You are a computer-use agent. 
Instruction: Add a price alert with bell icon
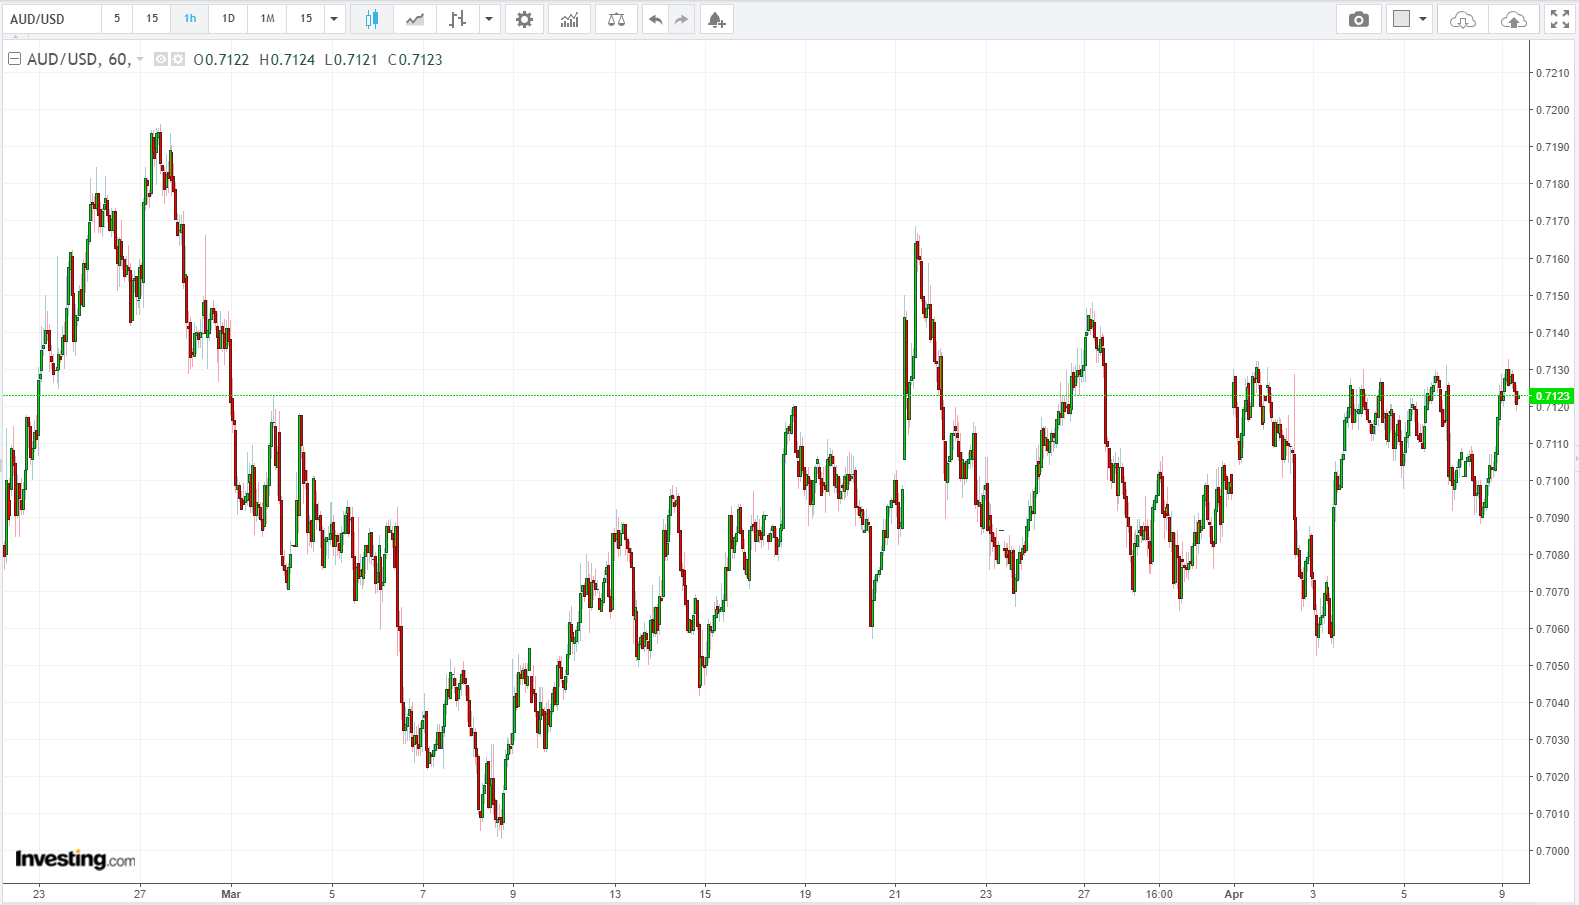click(716, 19)
